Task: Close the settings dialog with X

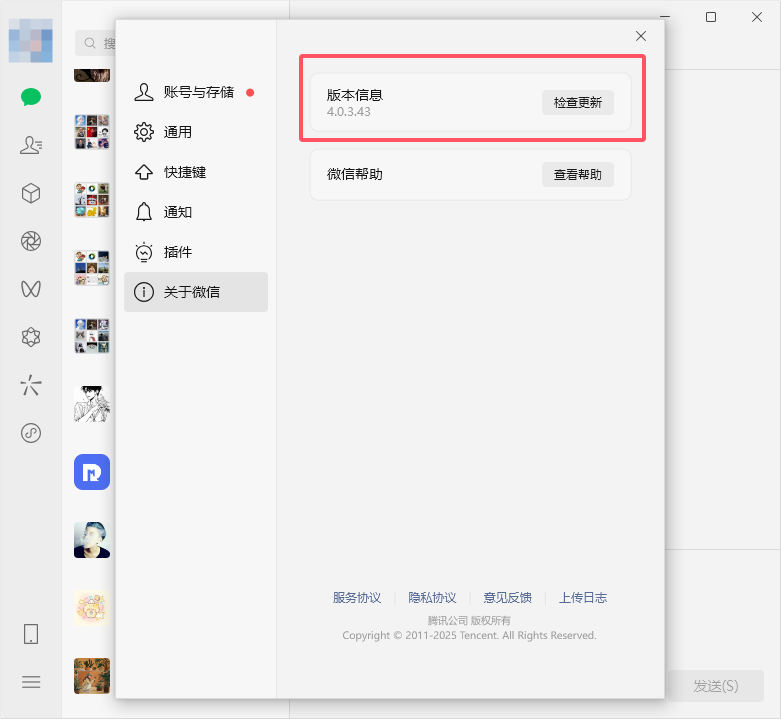Action: pyautogui.click(x=641, y=36)
